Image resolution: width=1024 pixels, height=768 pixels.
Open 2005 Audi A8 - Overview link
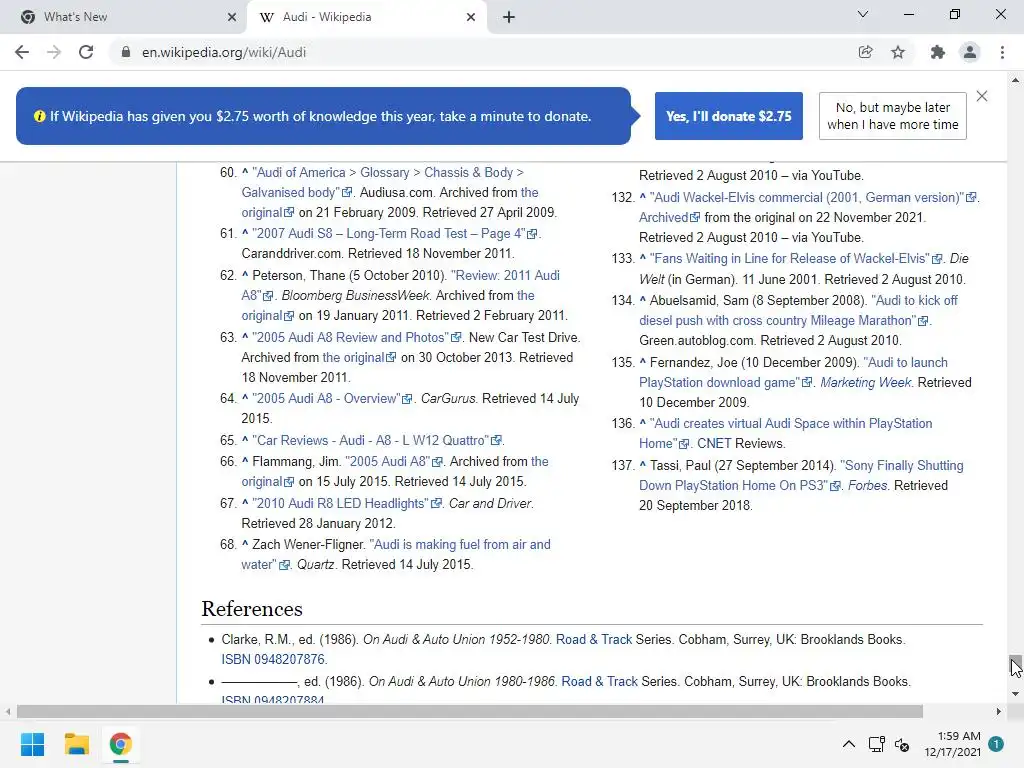(332, 398)
